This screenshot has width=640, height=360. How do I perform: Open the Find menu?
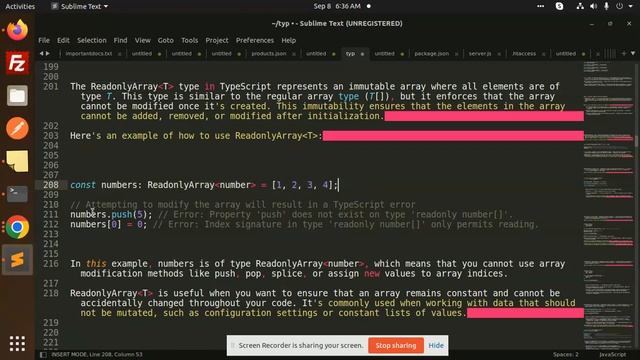click(x=120, y=40)
